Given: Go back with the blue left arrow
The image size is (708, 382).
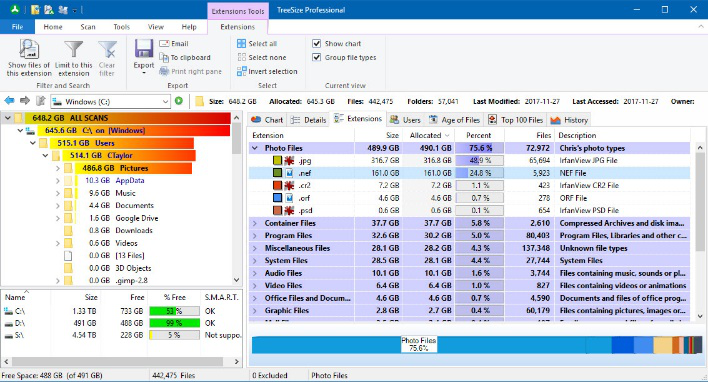Looking at the screenshot, I should click(9, 101).
